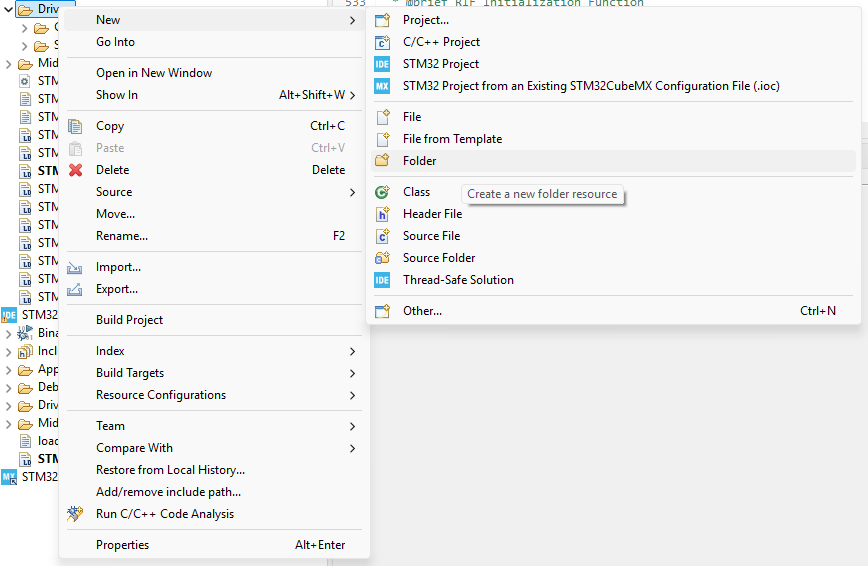
Task: Click the Header File icon
Action: (383, 214)
